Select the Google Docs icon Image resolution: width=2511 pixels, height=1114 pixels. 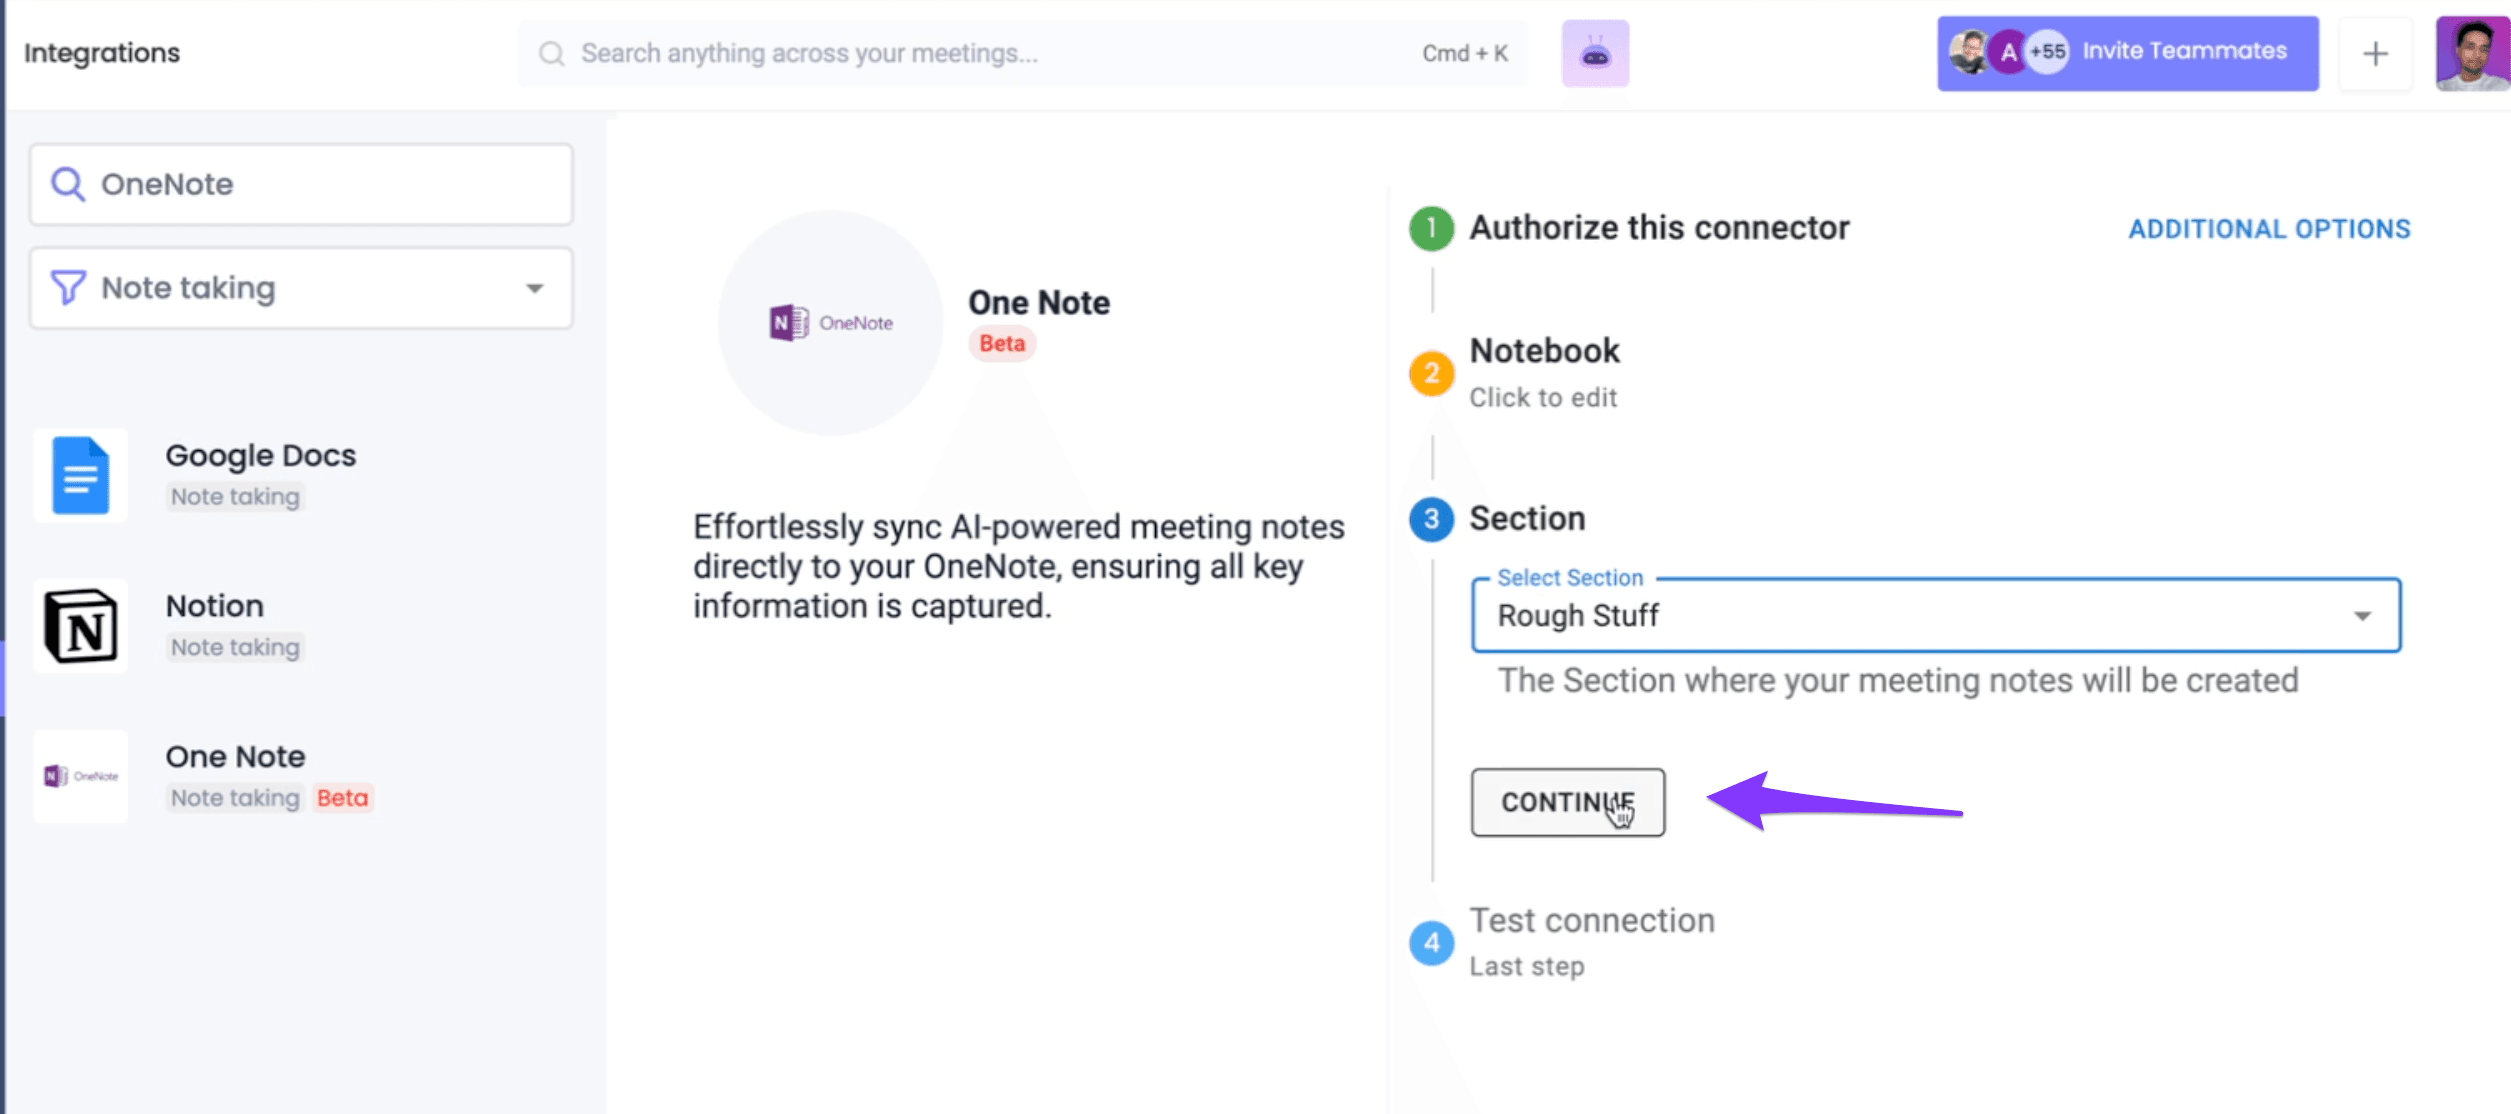(x=81, y=475)
